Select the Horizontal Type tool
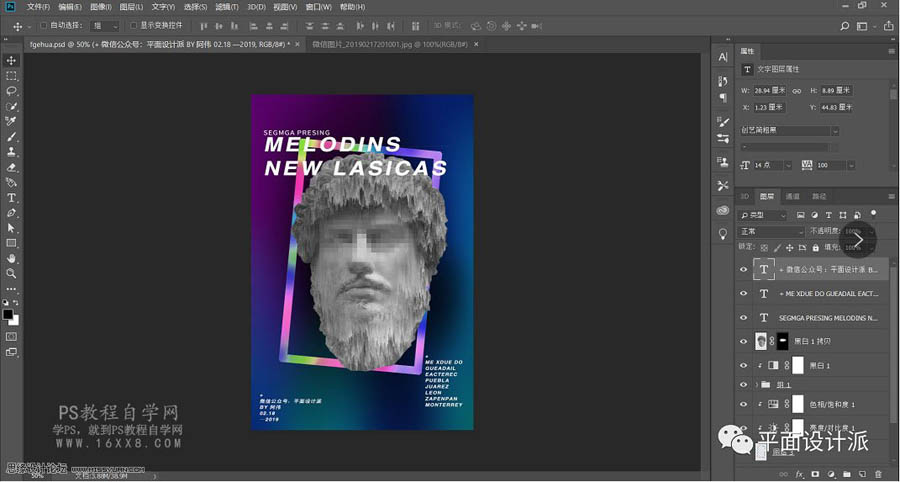 coord(11,198)
